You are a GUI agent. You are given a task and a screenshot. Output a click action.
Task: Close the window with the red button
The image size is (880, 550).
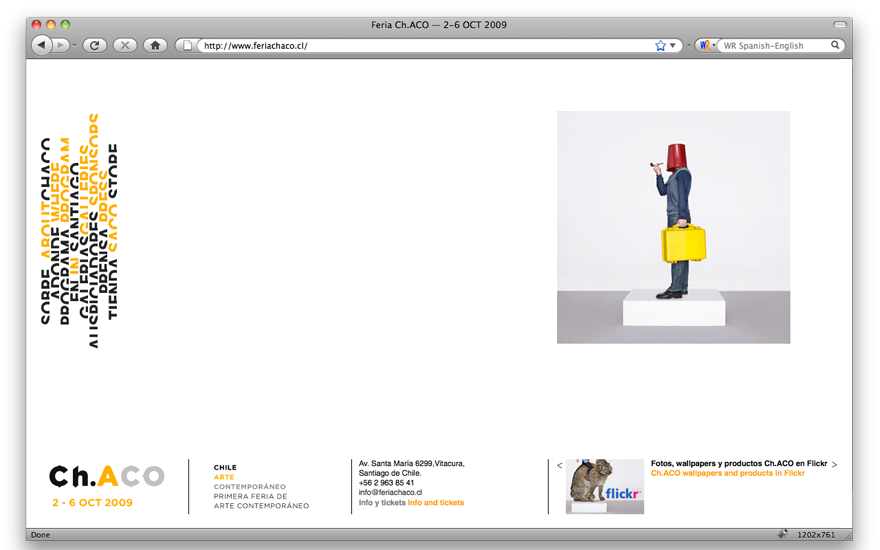pos(36,24)
